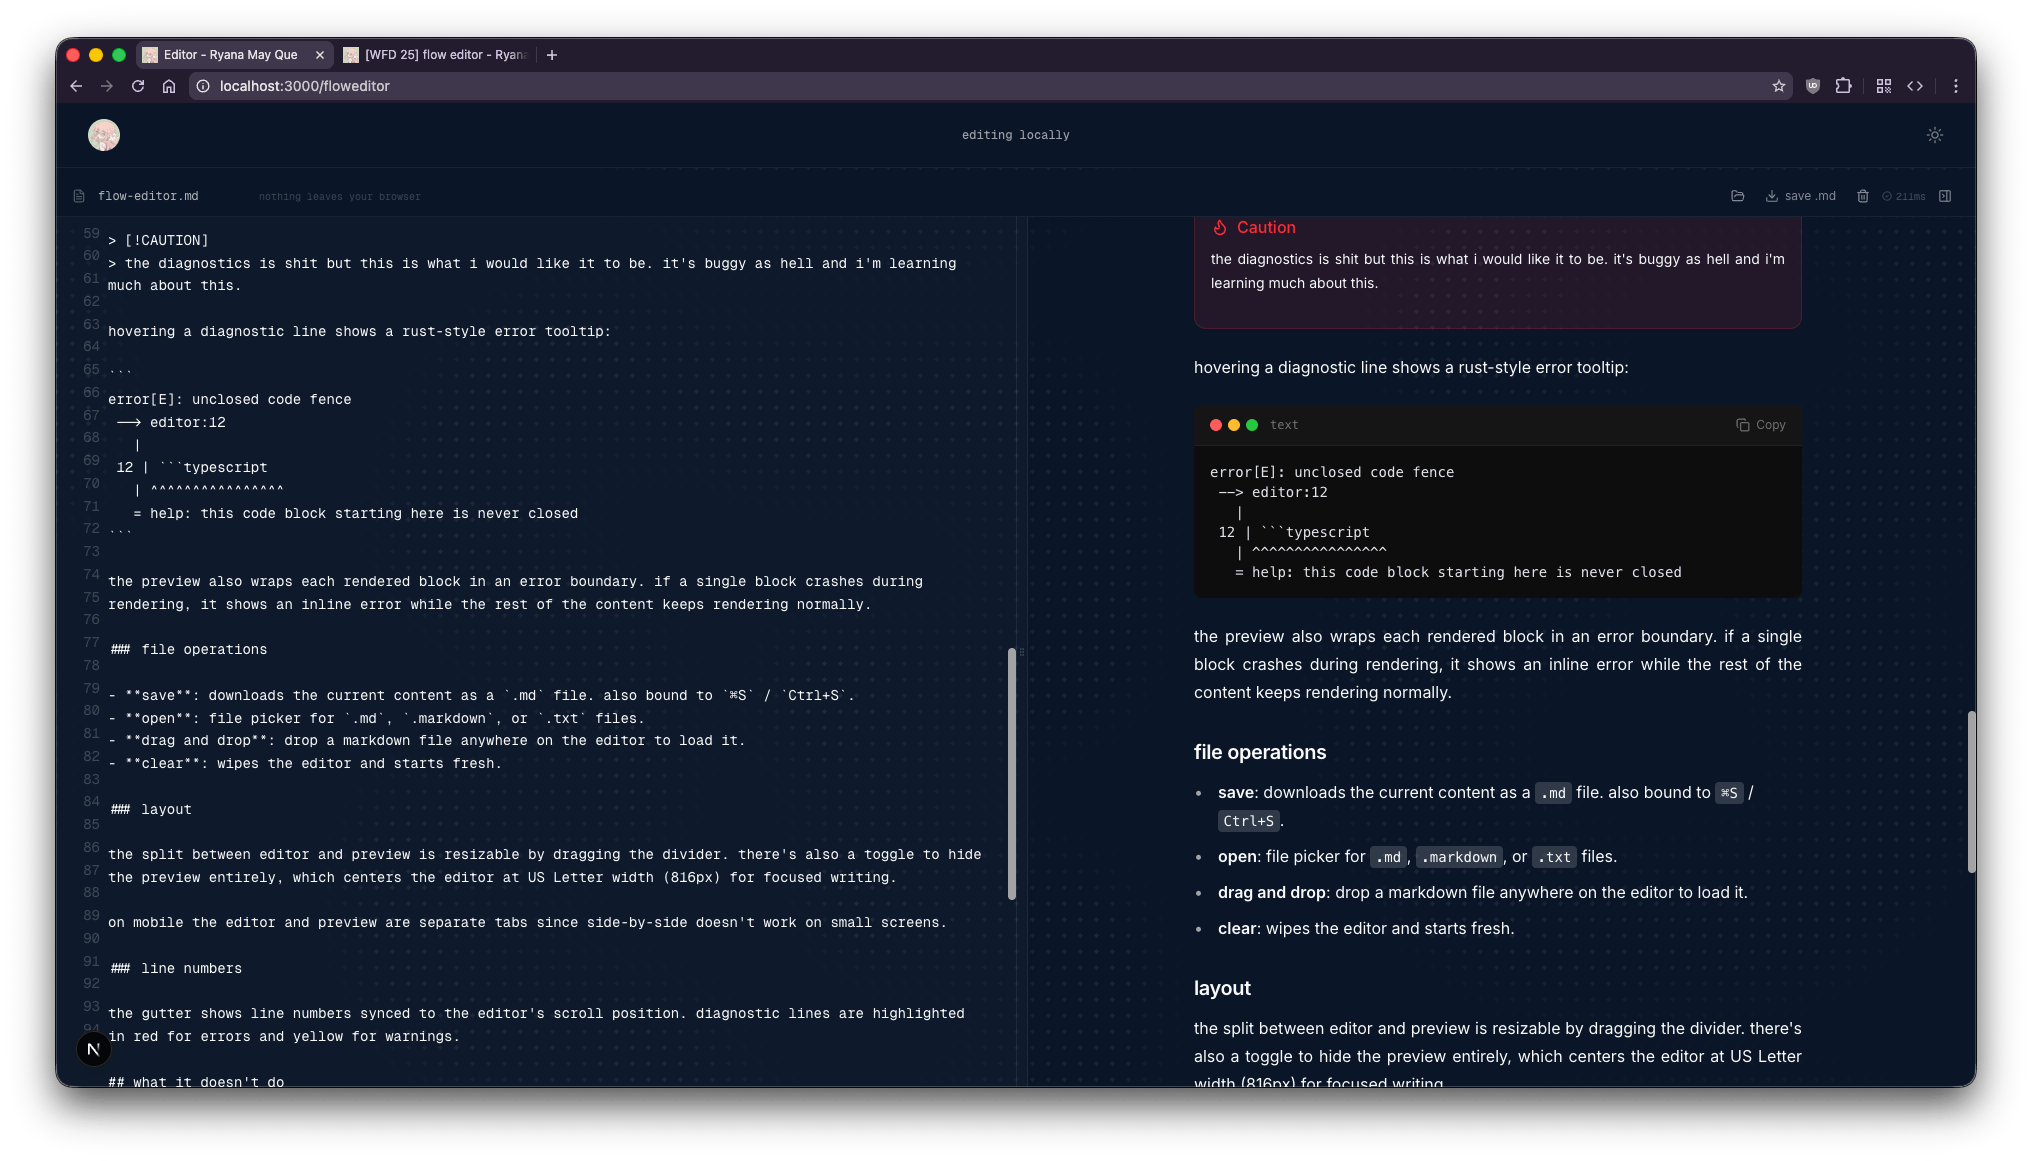Toggle the preview panel visibility icon
Viewport: 2032px width, 1161px height.
1945,196
